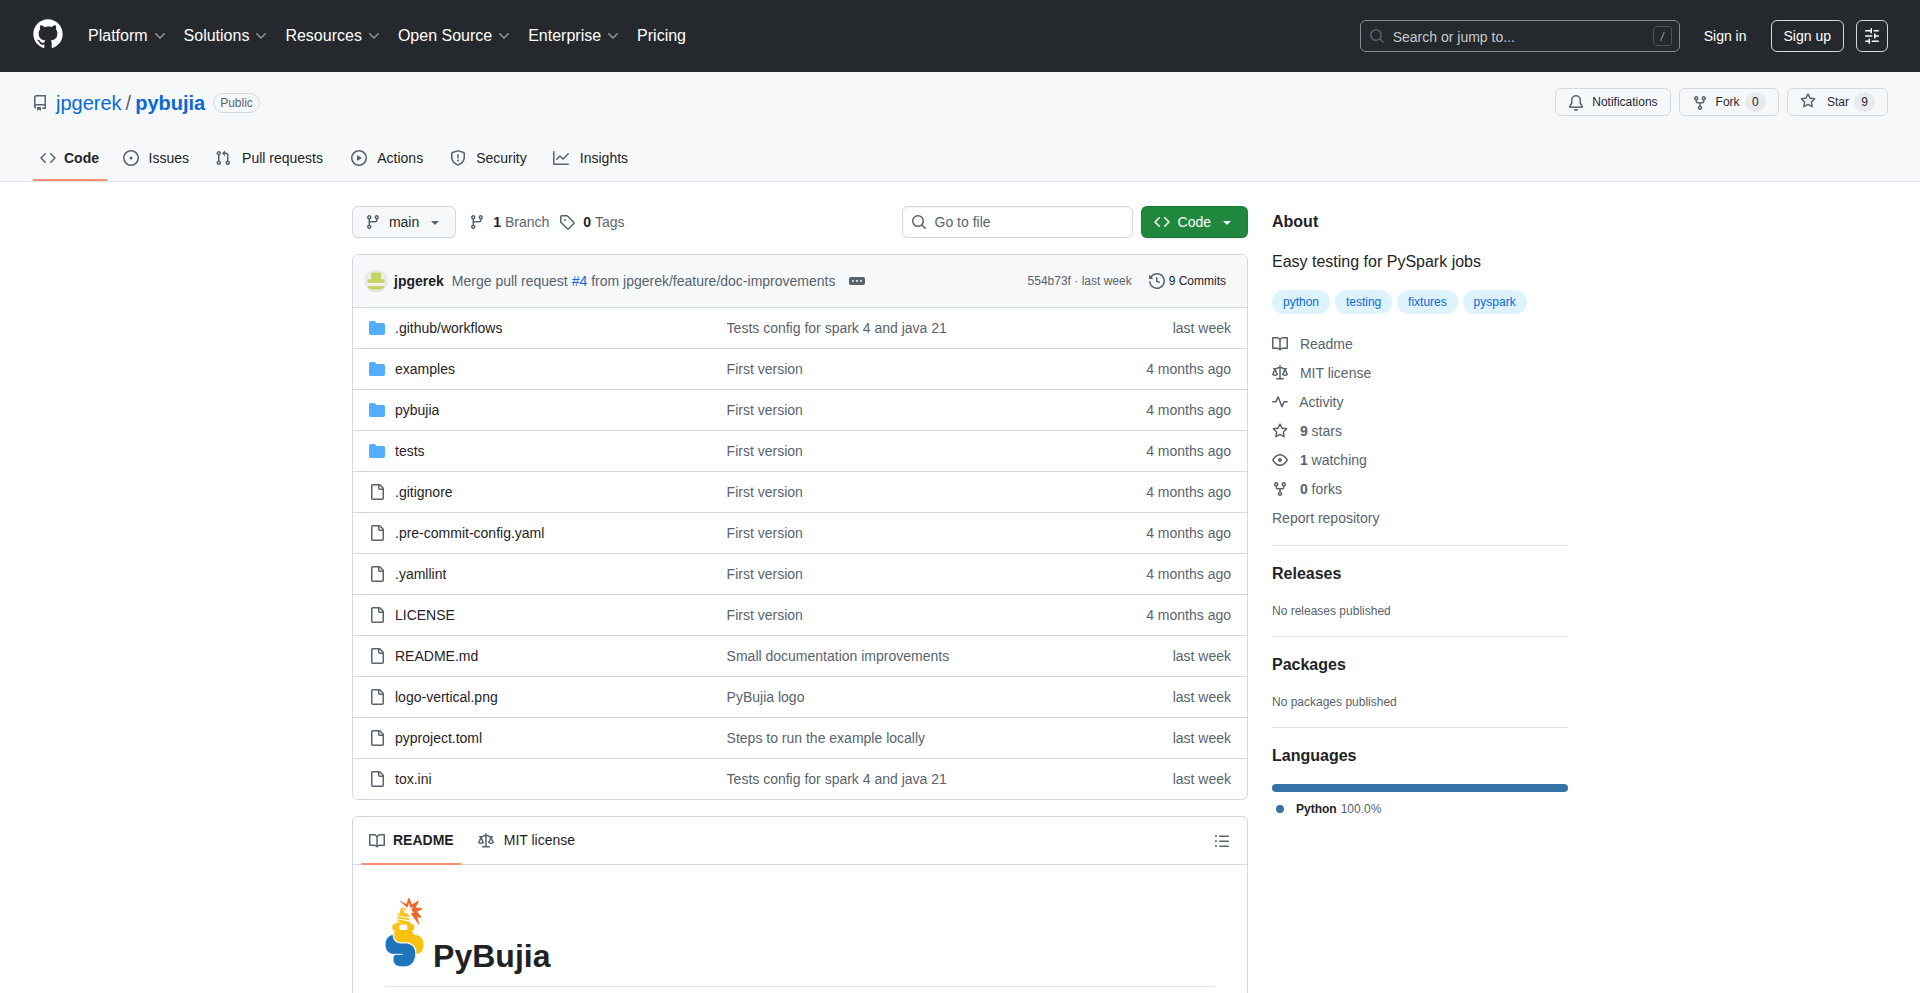Expand the Platform menu
Viewport: 1920px width, 993px height.
[x=126, y=36]
